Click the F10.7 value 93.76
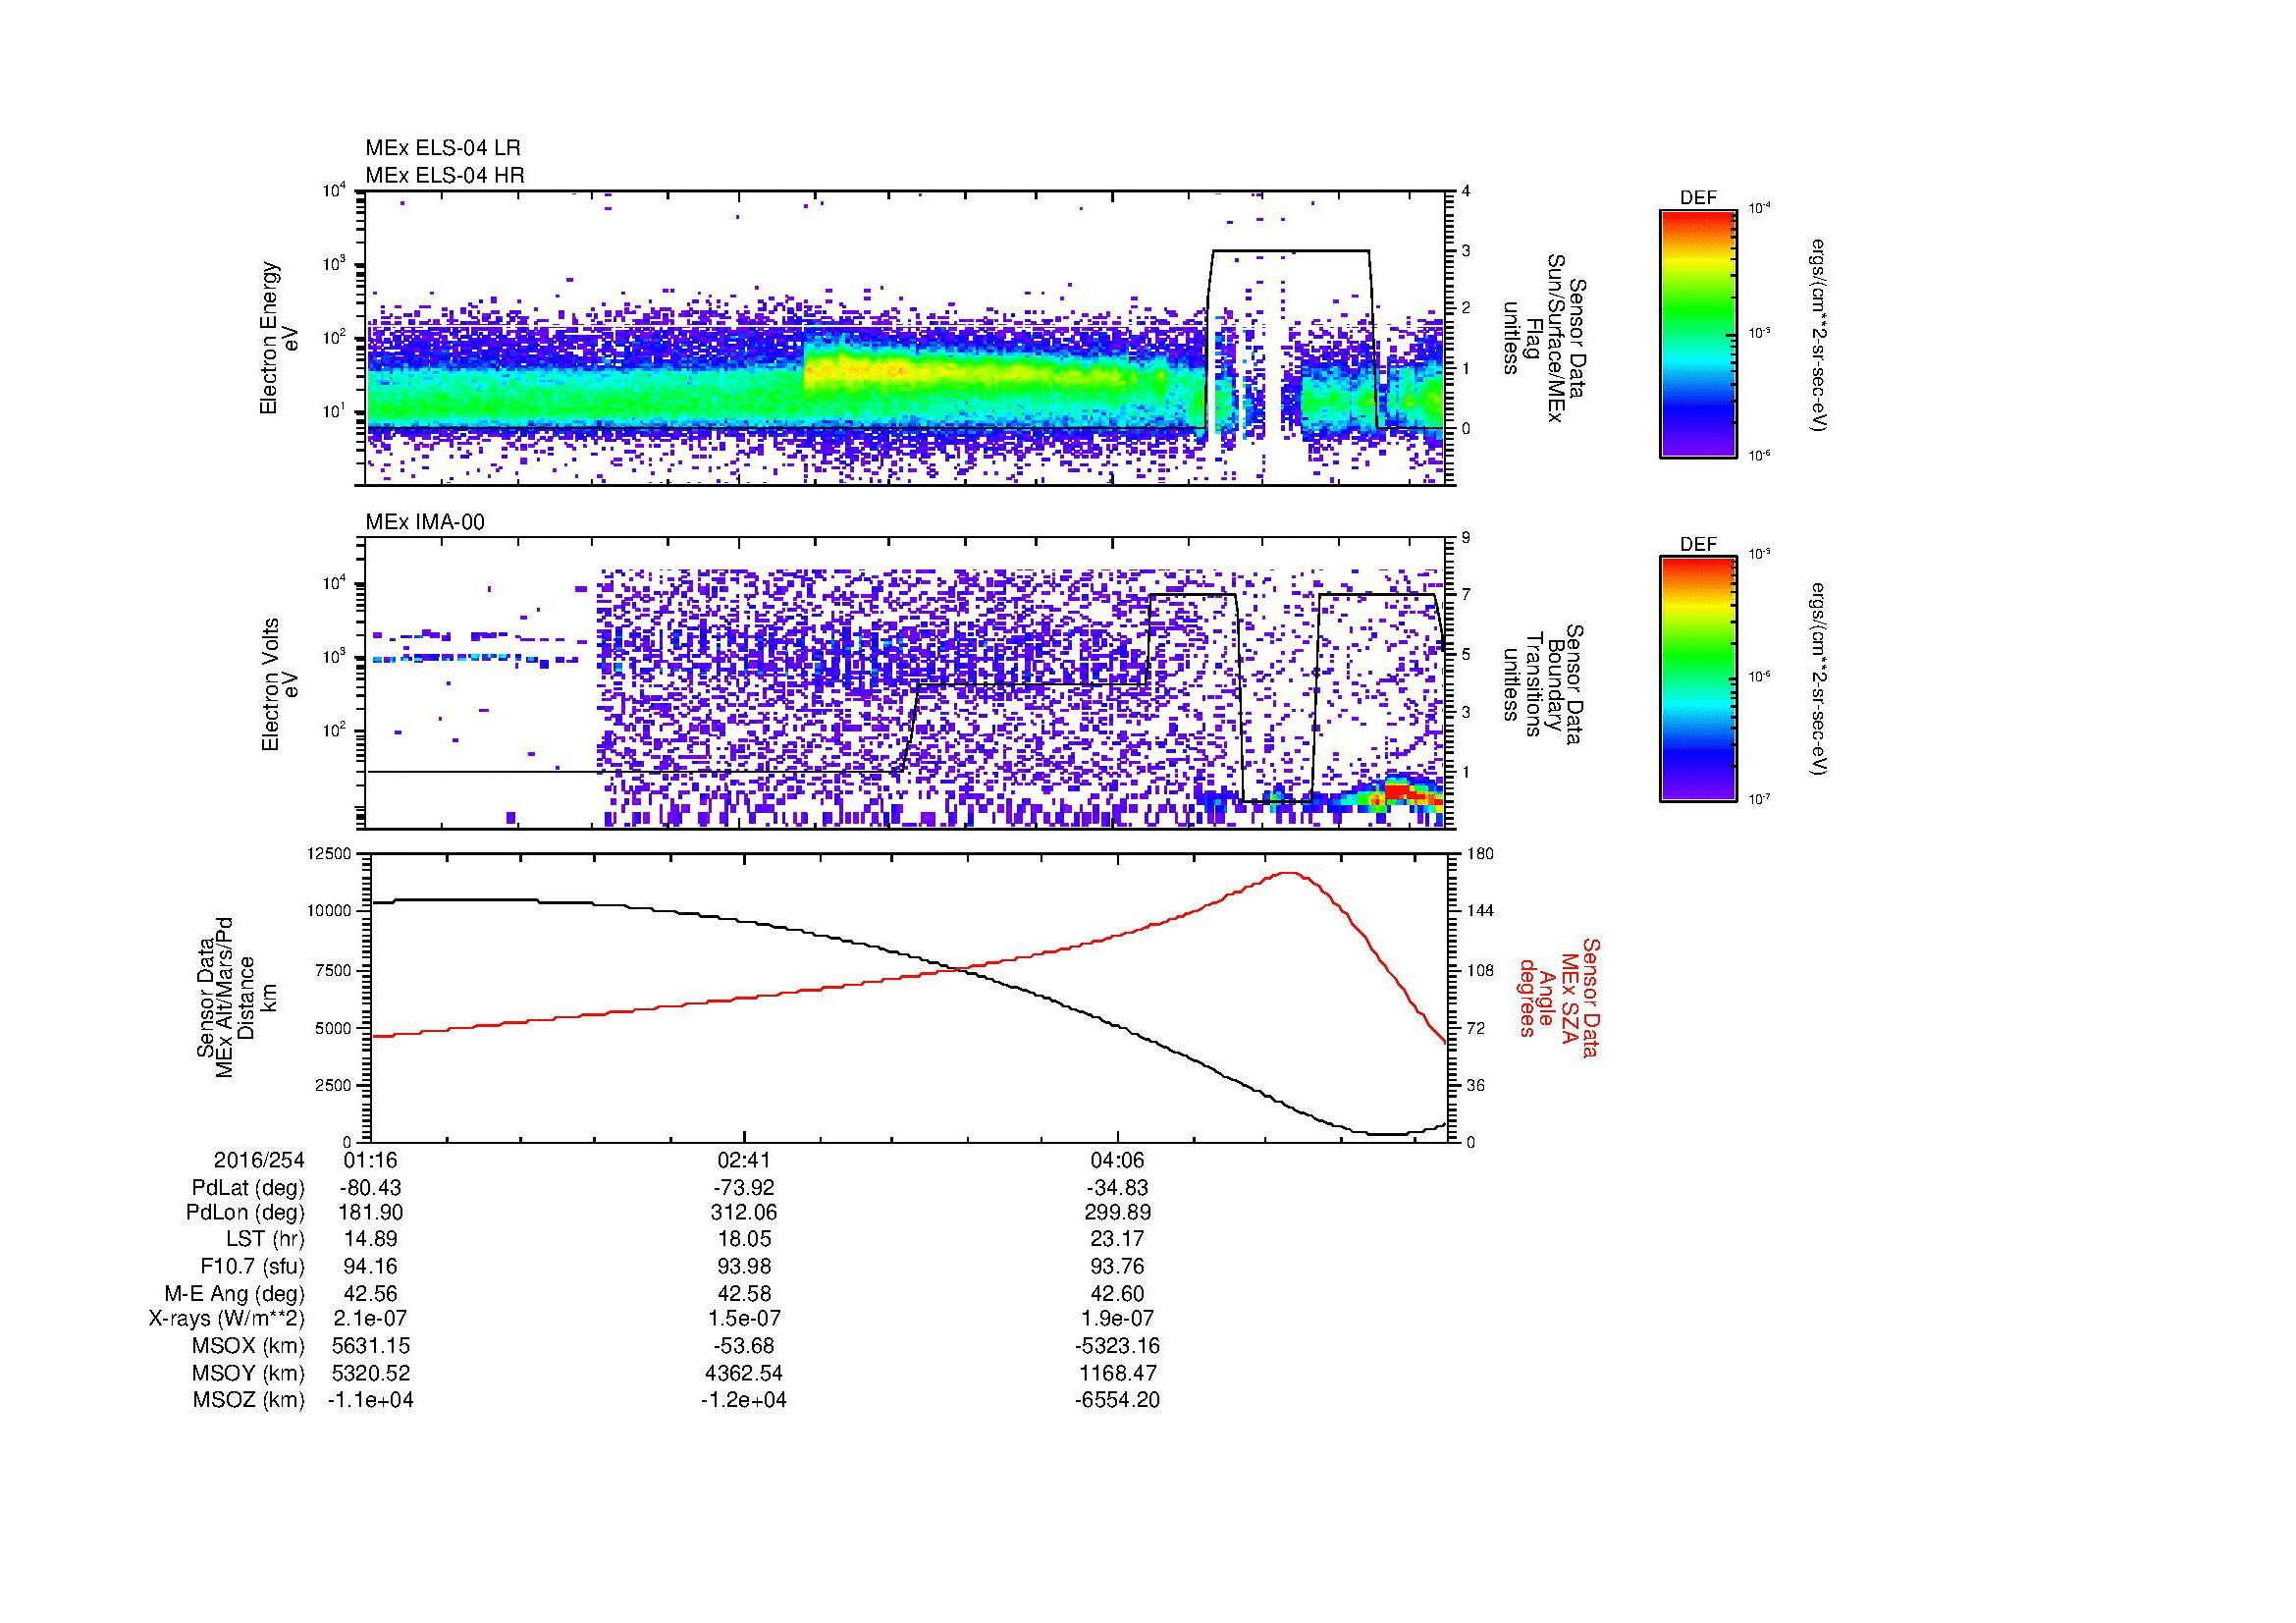 1117,1266
